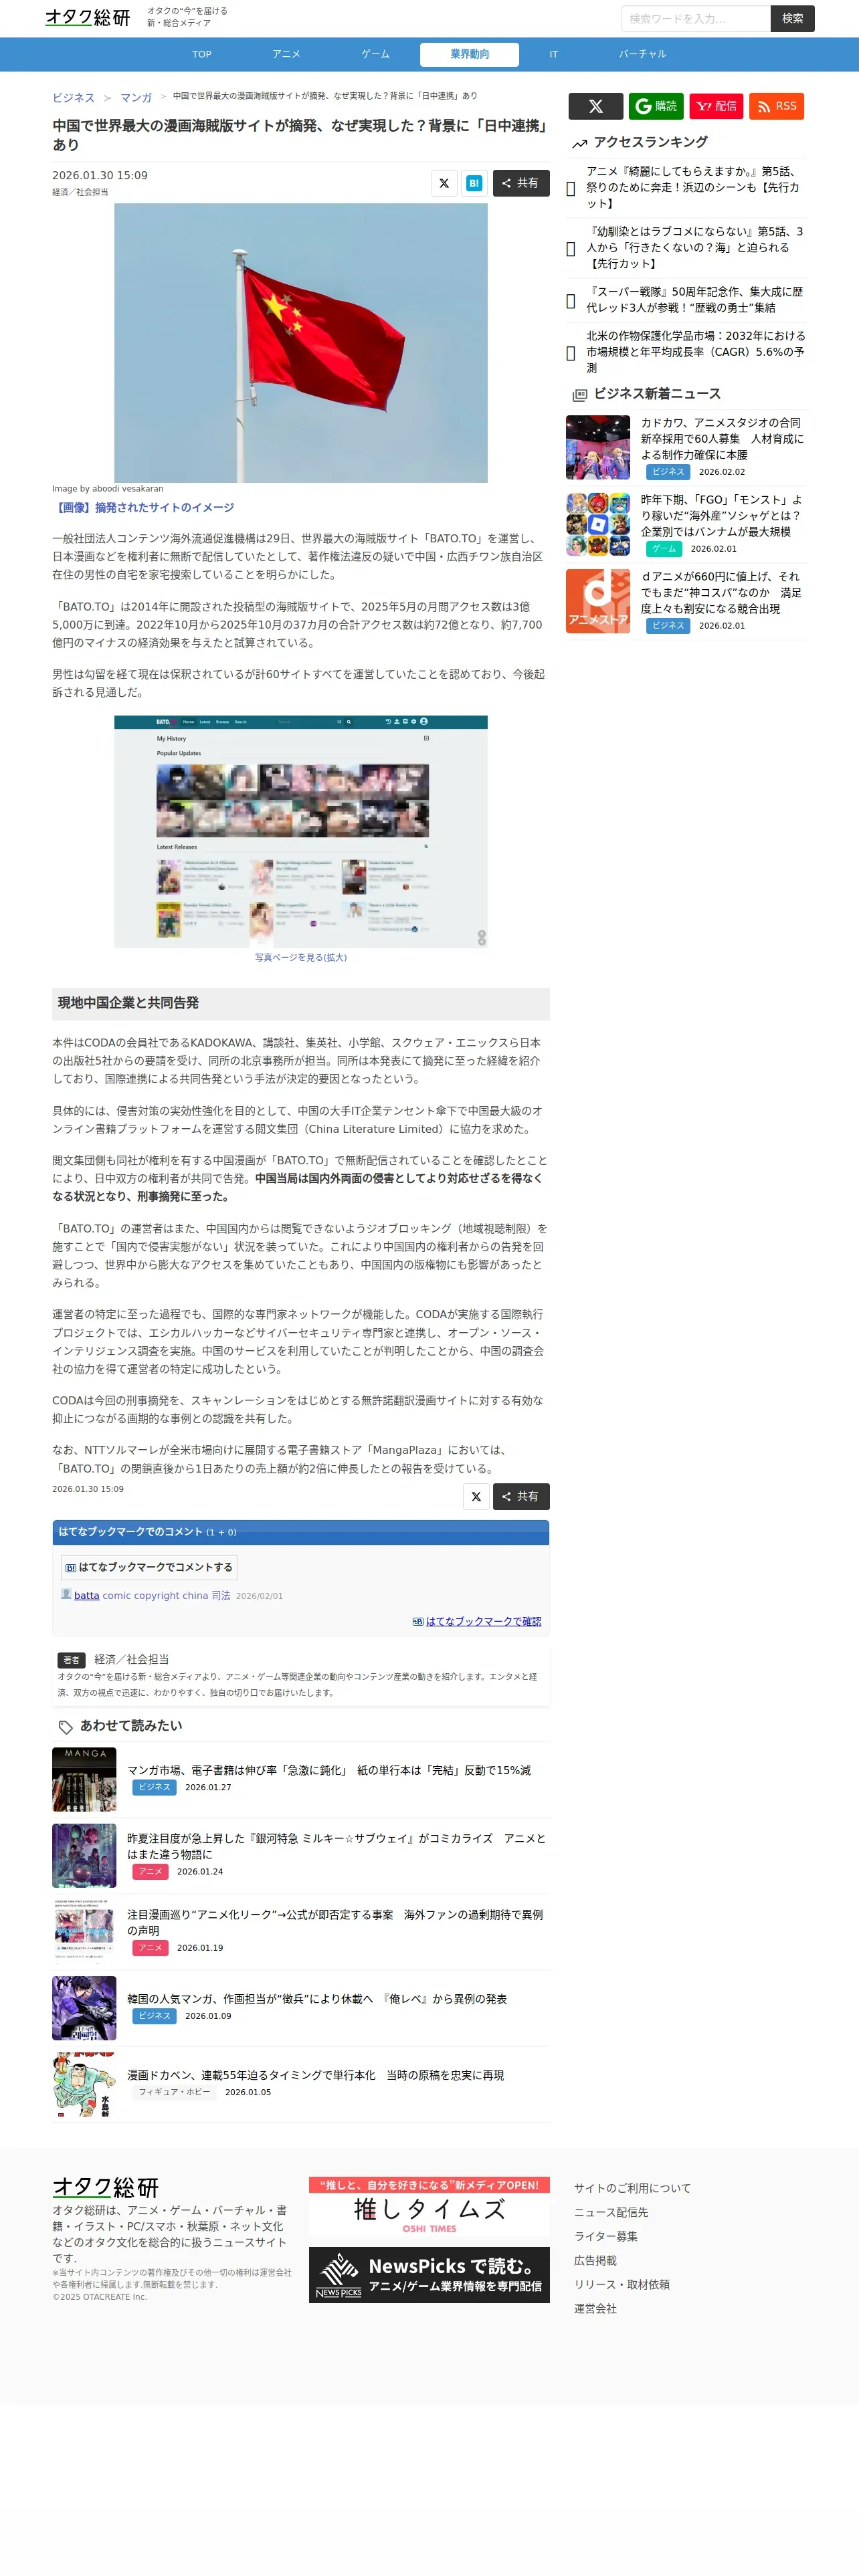Screen dimensions: 859x2576
Task: Follow on X via sidebar button
Action: [x=596, y=106]
